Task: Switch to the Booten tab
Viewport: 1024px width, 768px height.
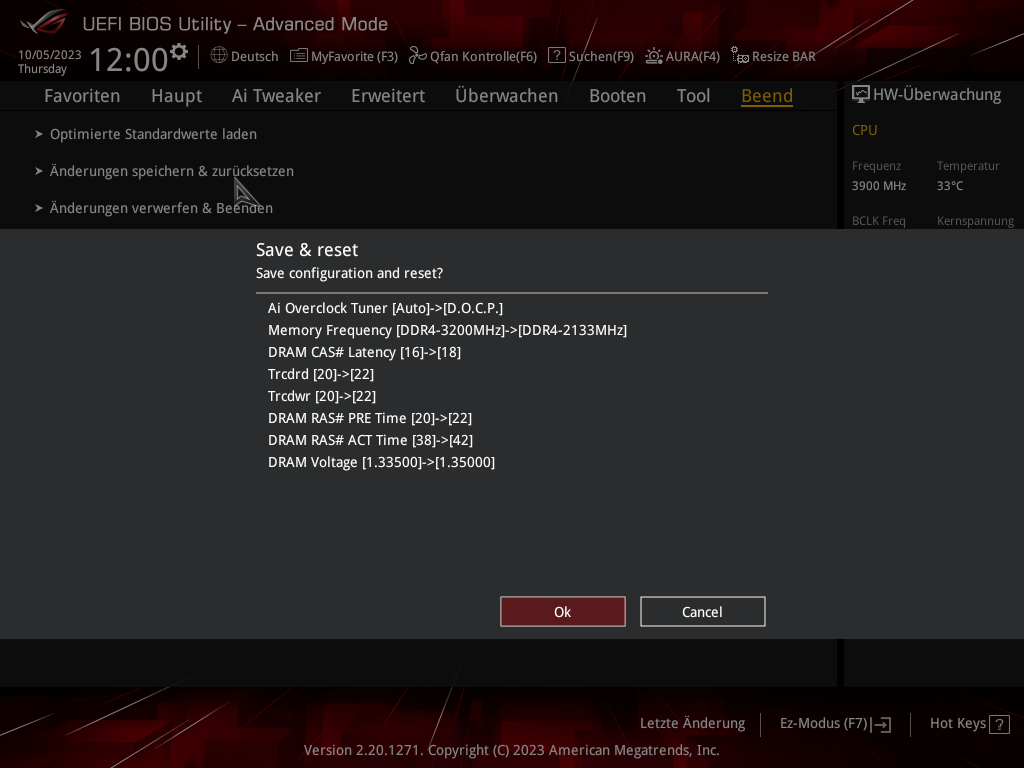Action: coord(617,96)
